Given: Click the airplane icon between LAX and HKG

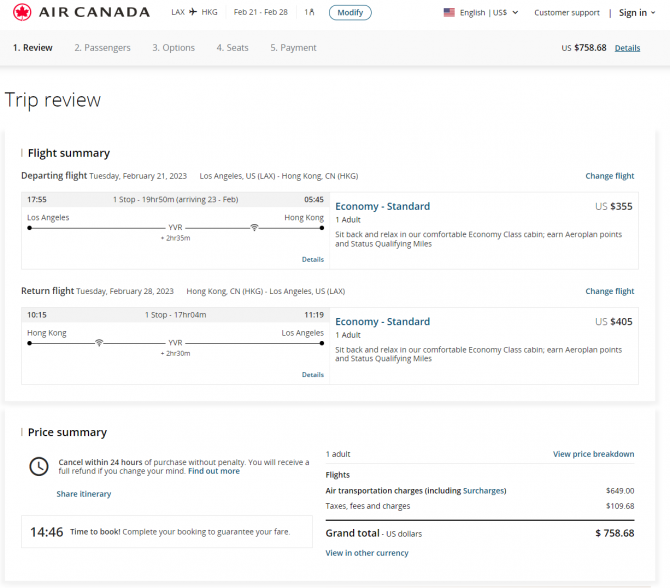Looking at the screenshot, I should click(193, 12).
